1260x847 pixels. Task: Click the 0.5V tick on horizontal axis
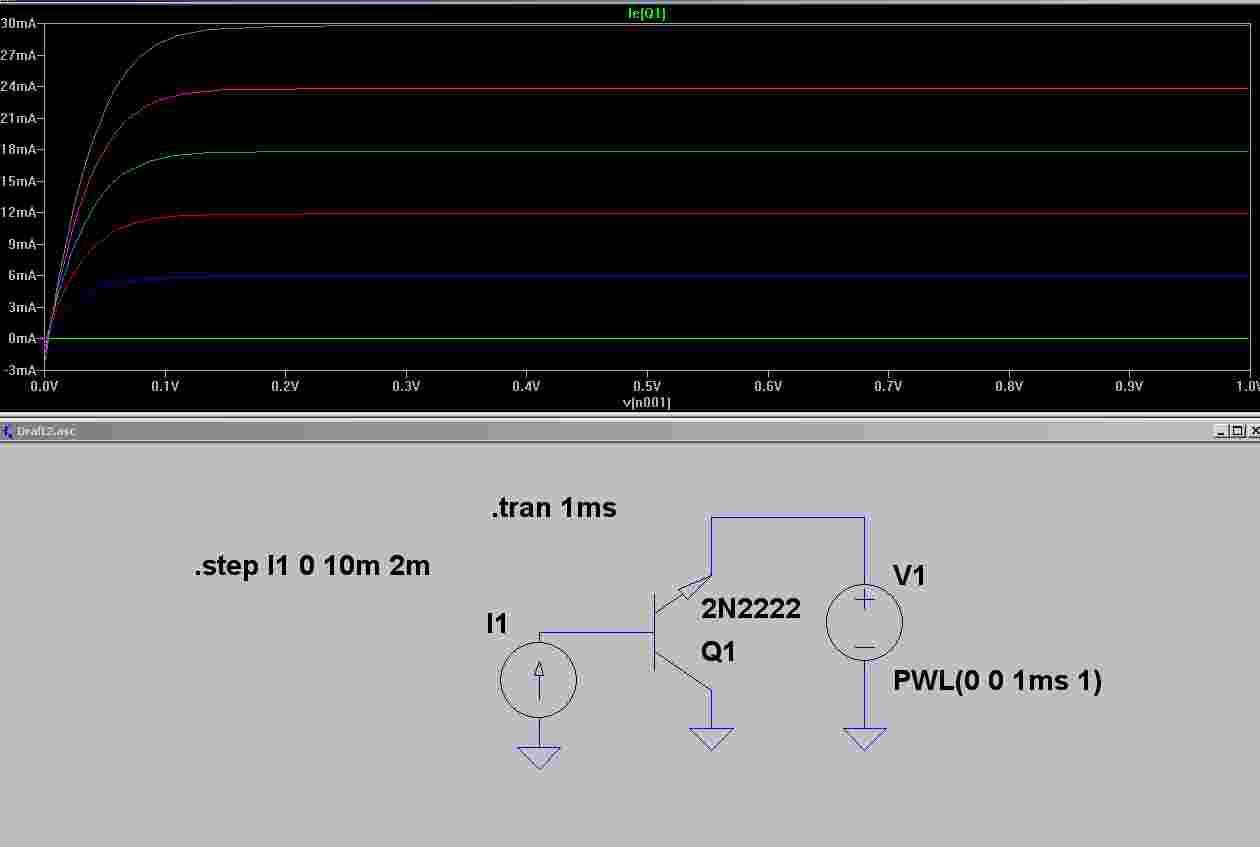pyautogui.click(x=647, y=385)
